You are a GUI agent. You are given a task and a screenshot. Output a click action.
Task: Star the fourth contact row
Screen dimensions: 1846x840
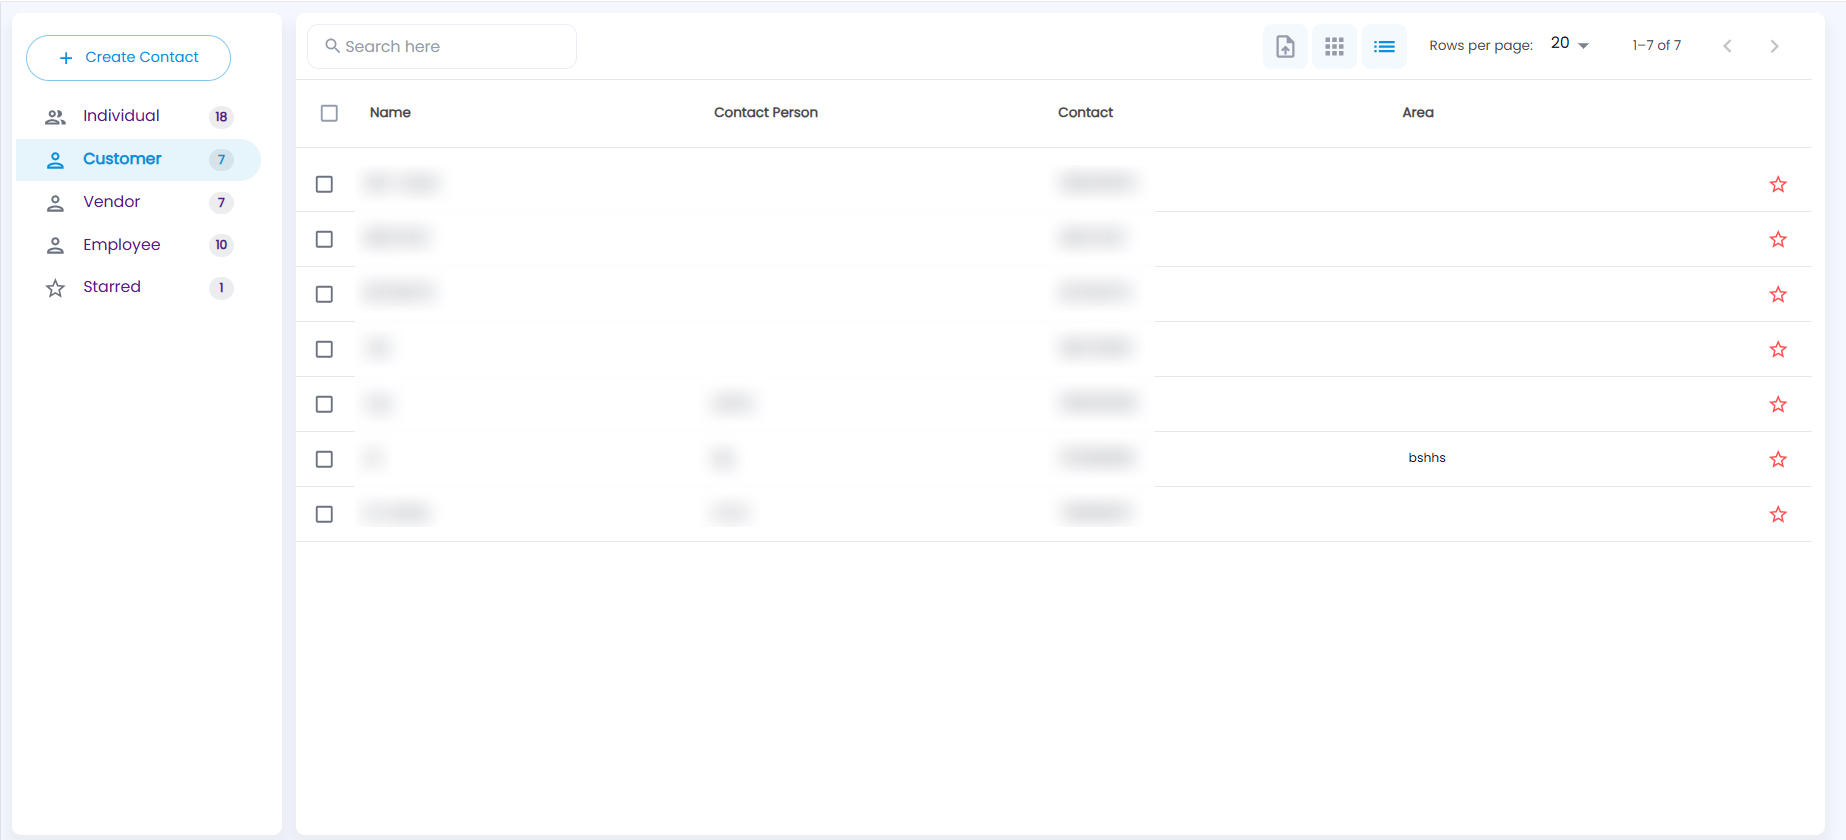pyautogui.click(x=1778, y=349)
